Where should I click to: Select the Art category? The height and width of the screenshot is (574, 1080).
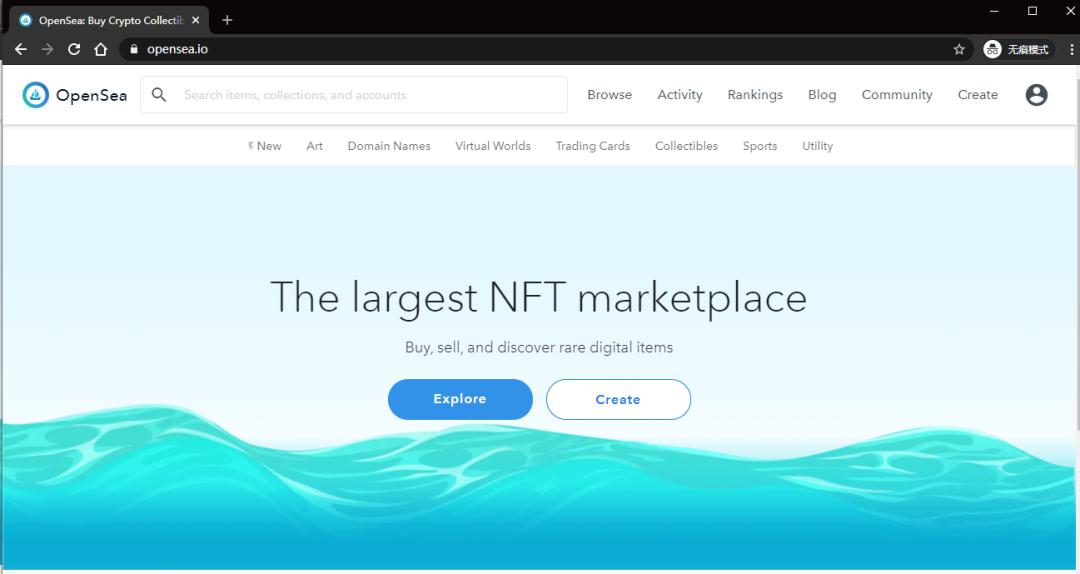click(315, 146)
